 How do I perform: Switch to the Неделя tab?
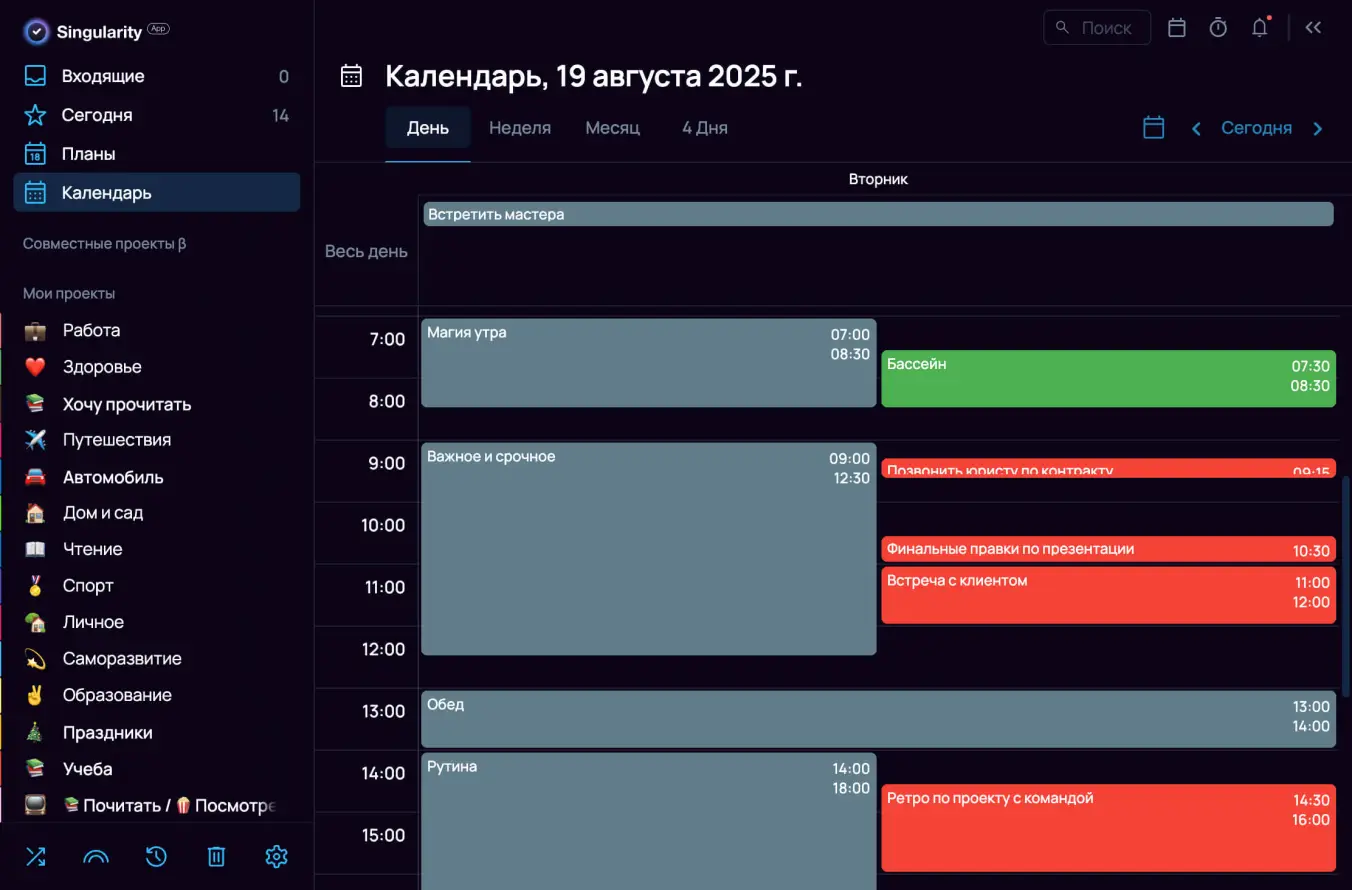coord(520,127)
